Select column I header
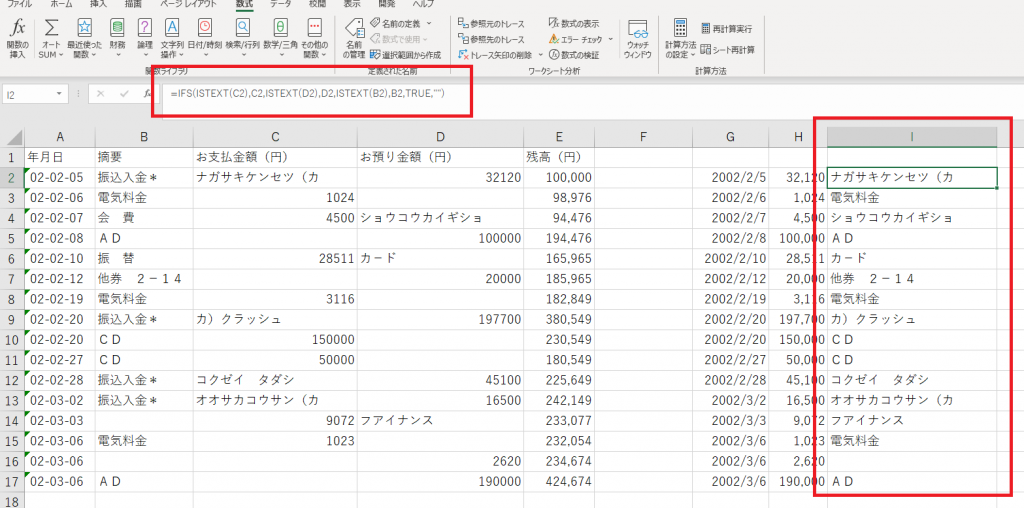Viewport: 1024px width, 508px height. pos(912,137)
